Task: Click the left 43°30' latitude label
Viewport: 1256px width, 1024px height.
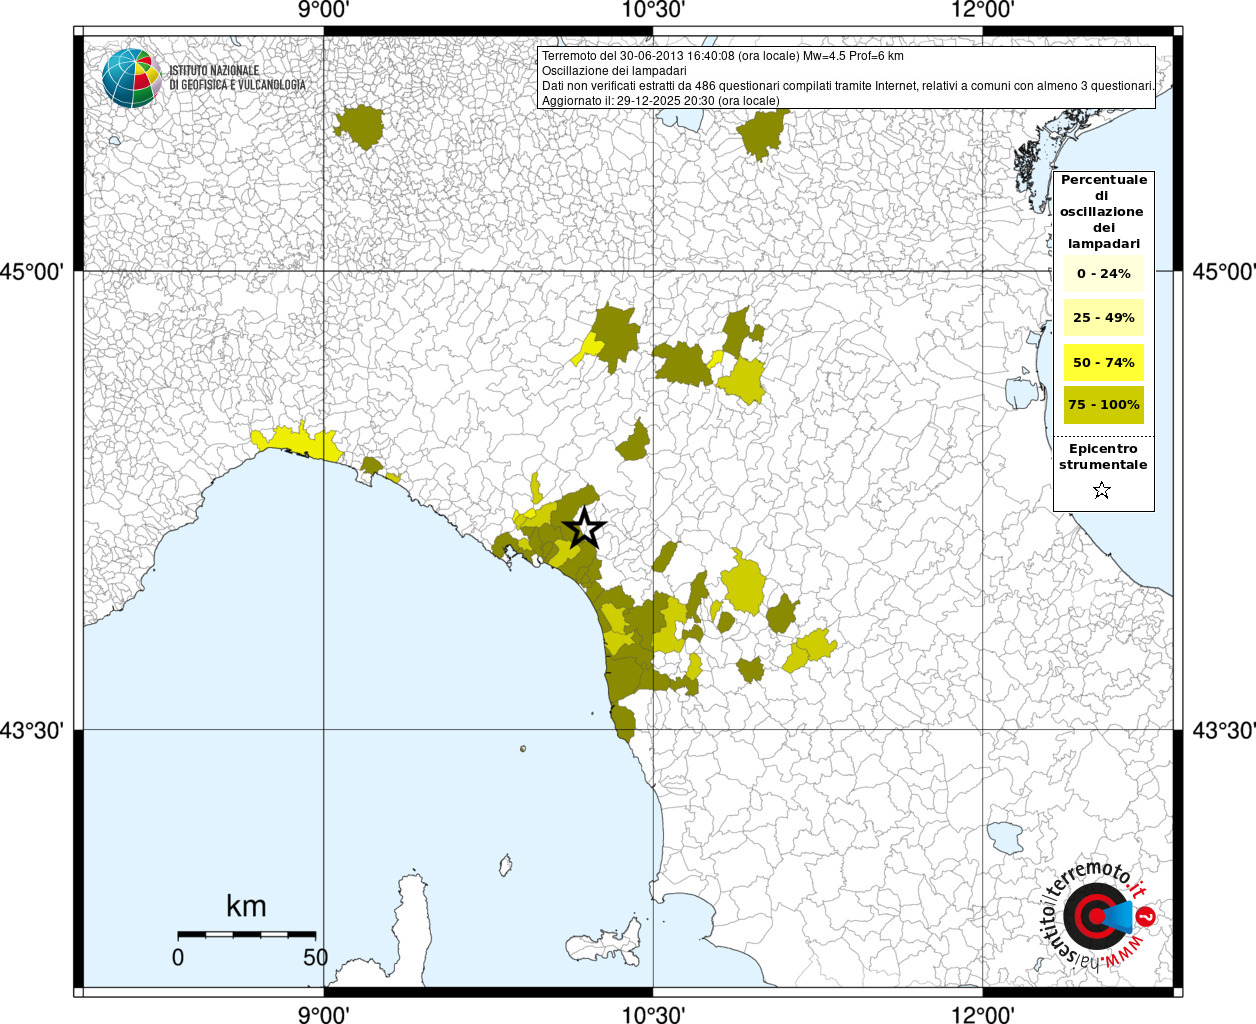Action: point(32,730)
